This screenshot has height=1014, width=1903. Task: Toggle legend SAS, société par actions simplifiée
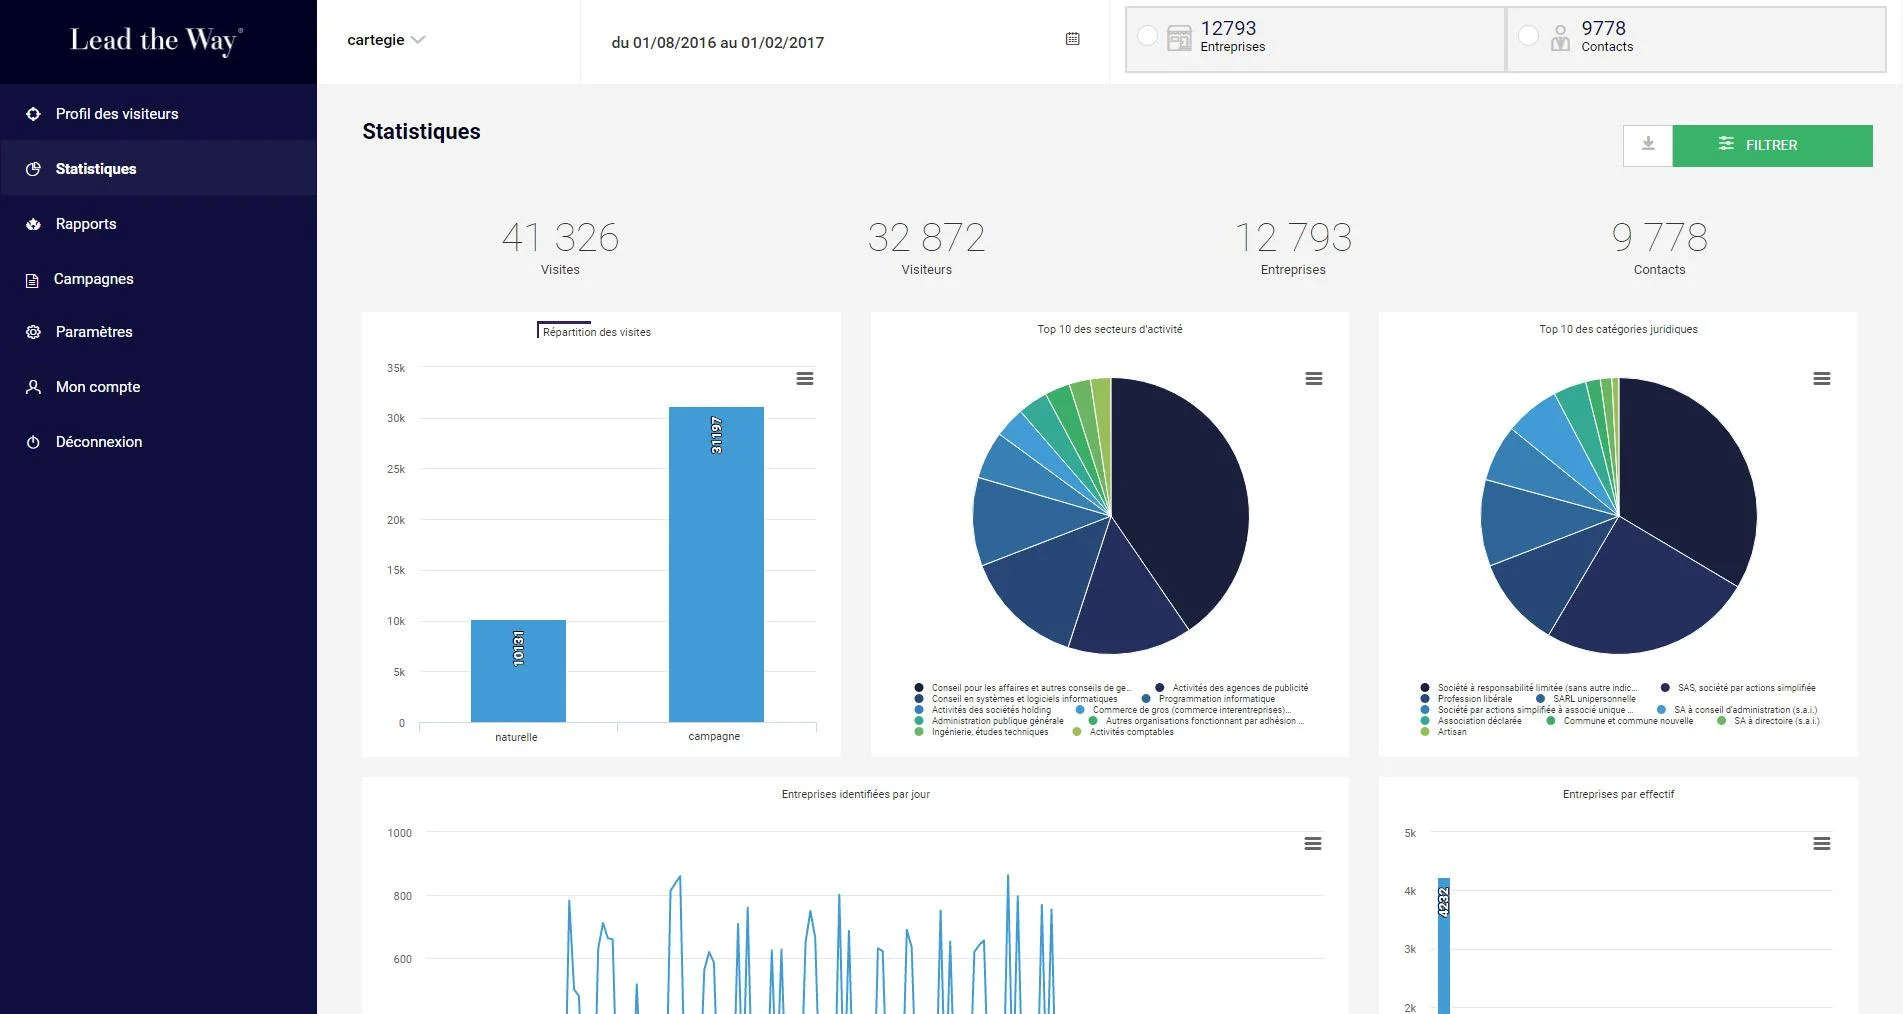(x=1739, y=688)
